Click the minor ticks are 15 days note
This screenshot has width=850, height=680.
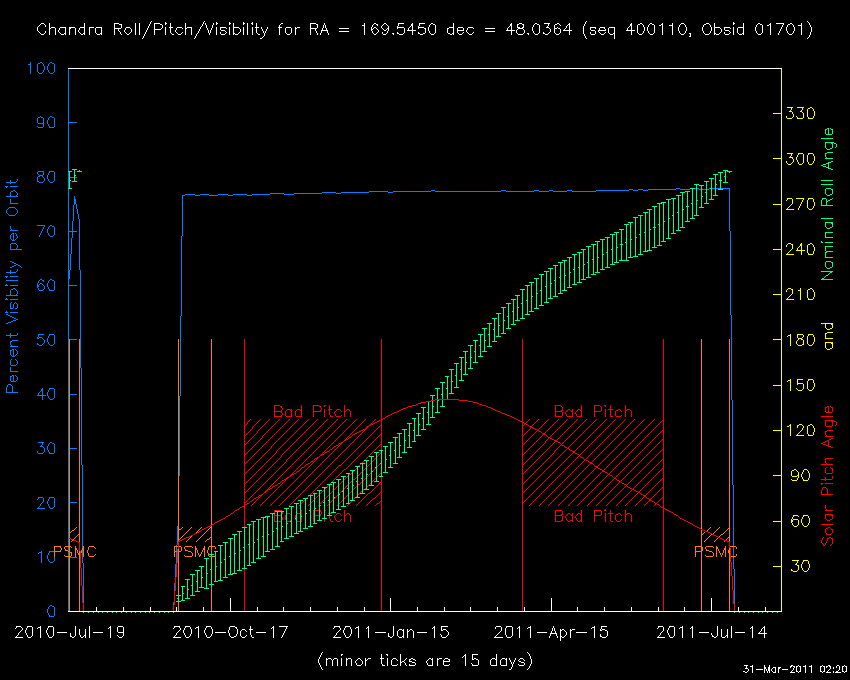coord(424,661)
